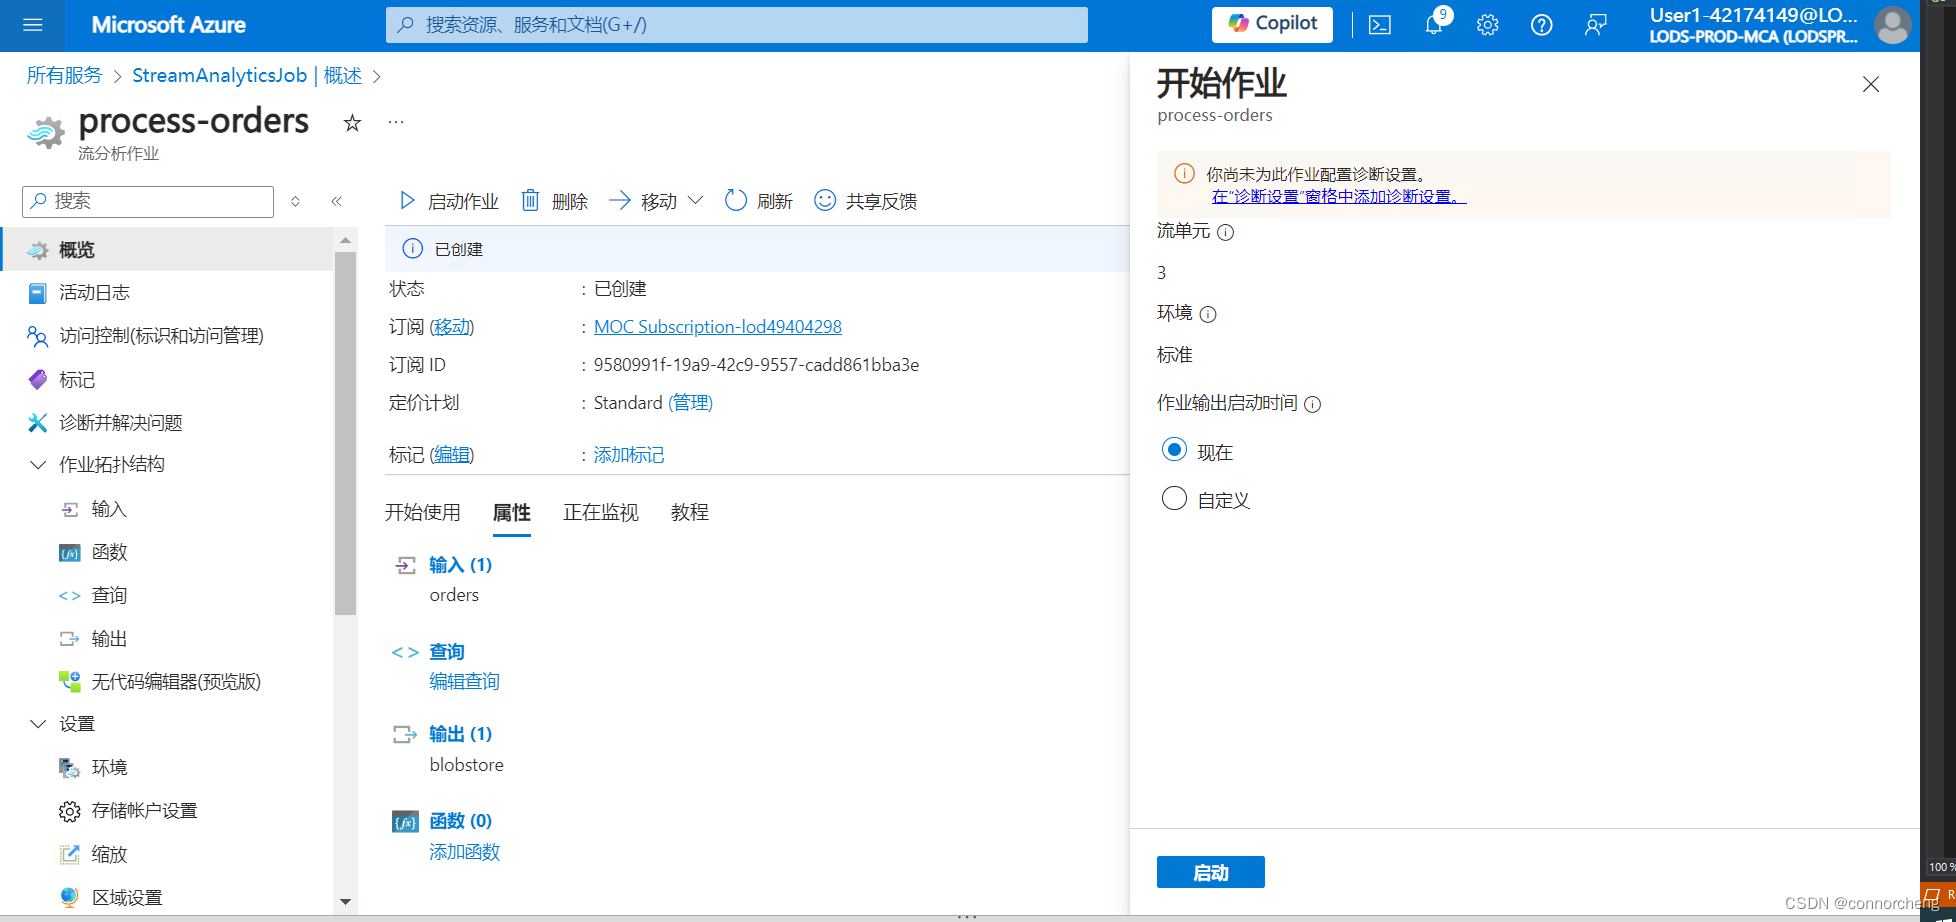Launch Copilot from the header

[x=1272, y=24]
